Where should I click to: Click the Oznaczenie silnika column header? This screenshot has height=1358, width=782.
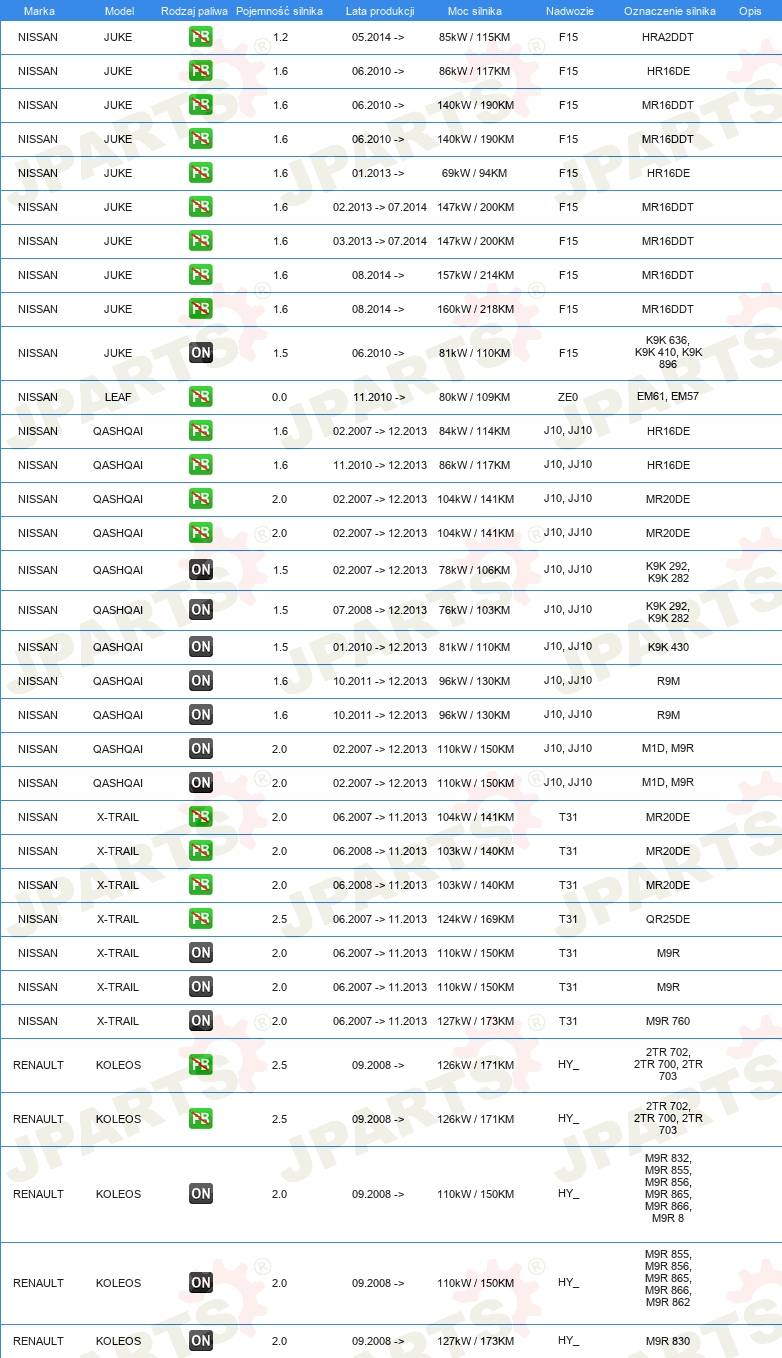(669, 11)
